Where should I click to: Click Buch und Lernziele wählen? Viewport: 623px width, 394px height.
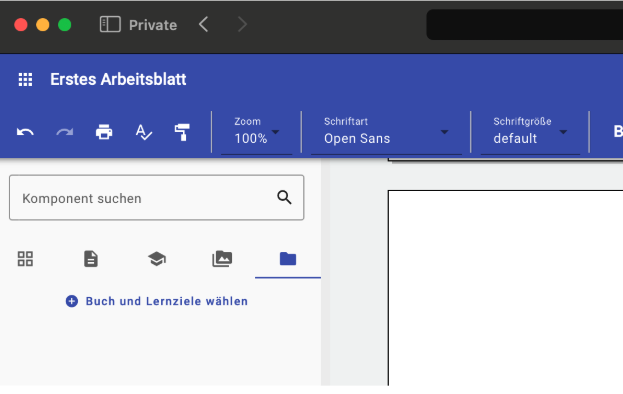[157, 301]
